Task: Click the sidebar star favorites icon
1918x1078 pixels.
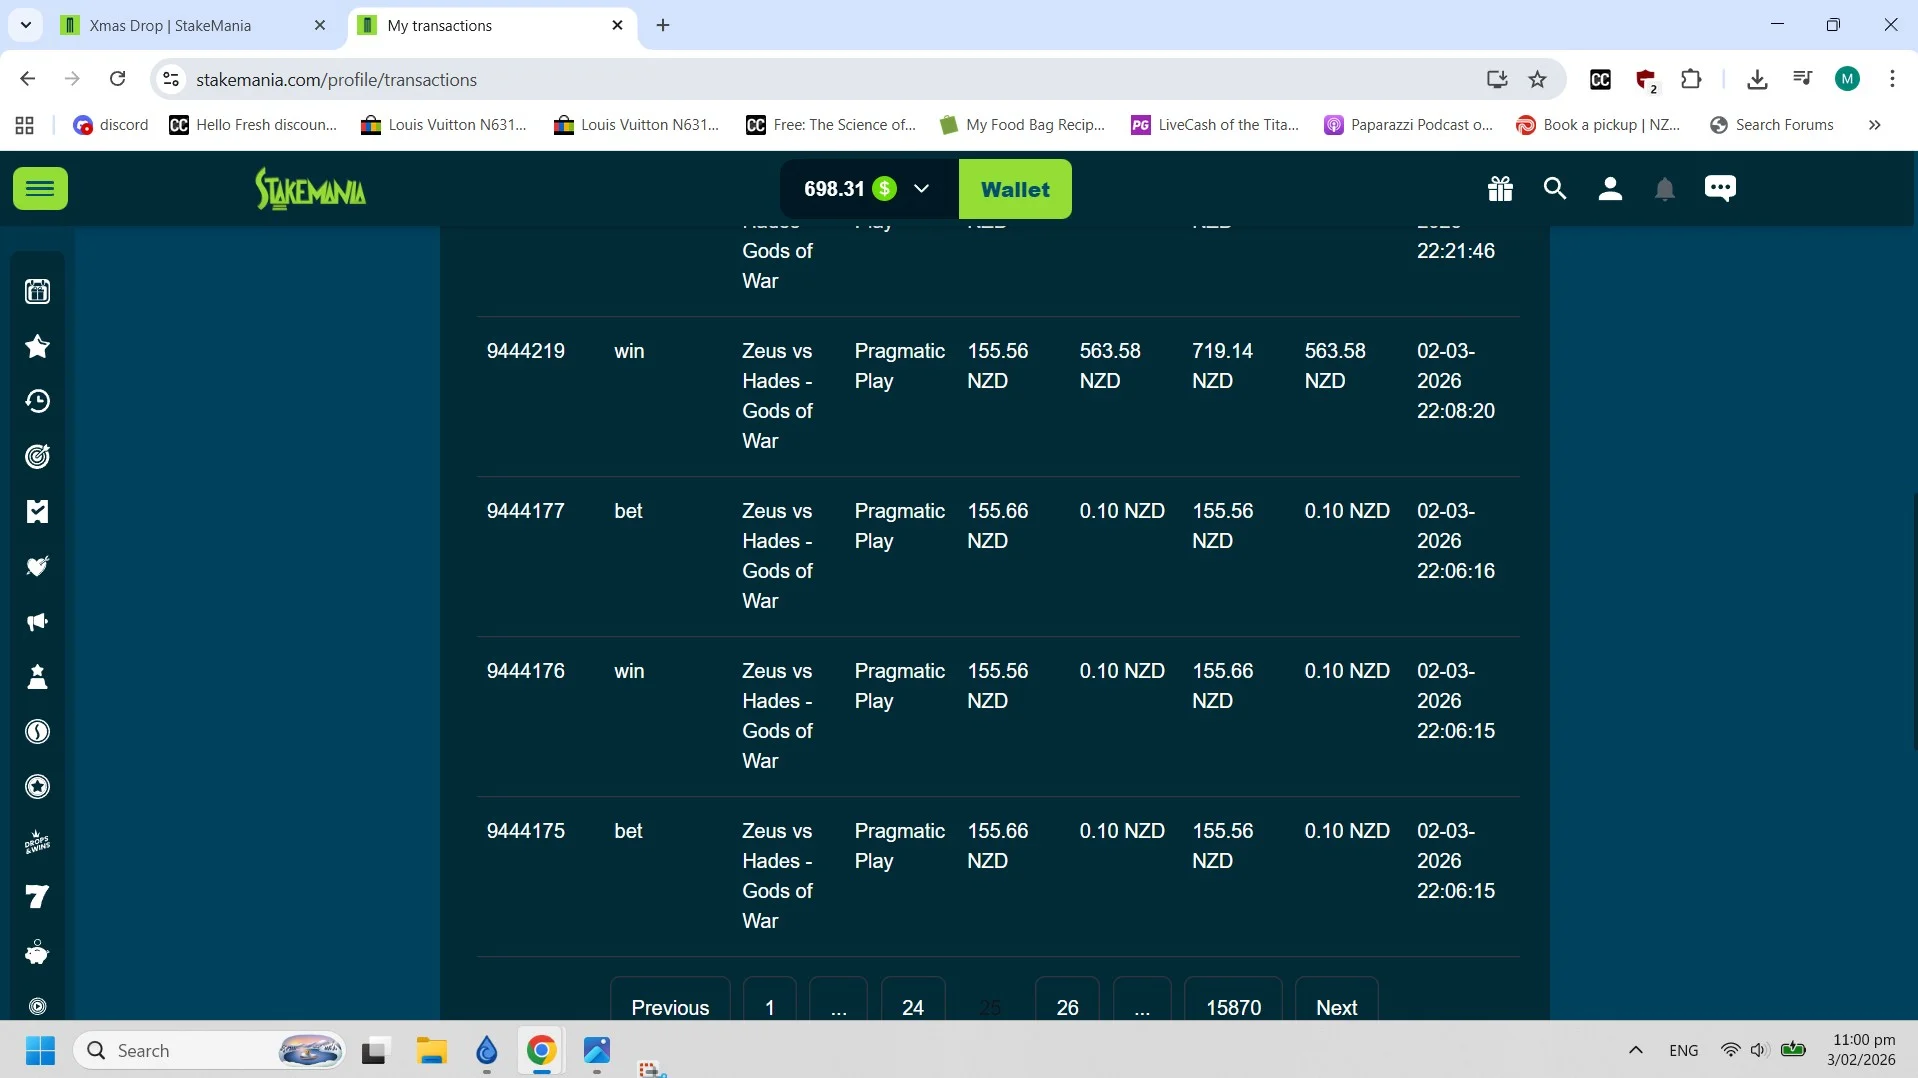Action: [38, 346]
